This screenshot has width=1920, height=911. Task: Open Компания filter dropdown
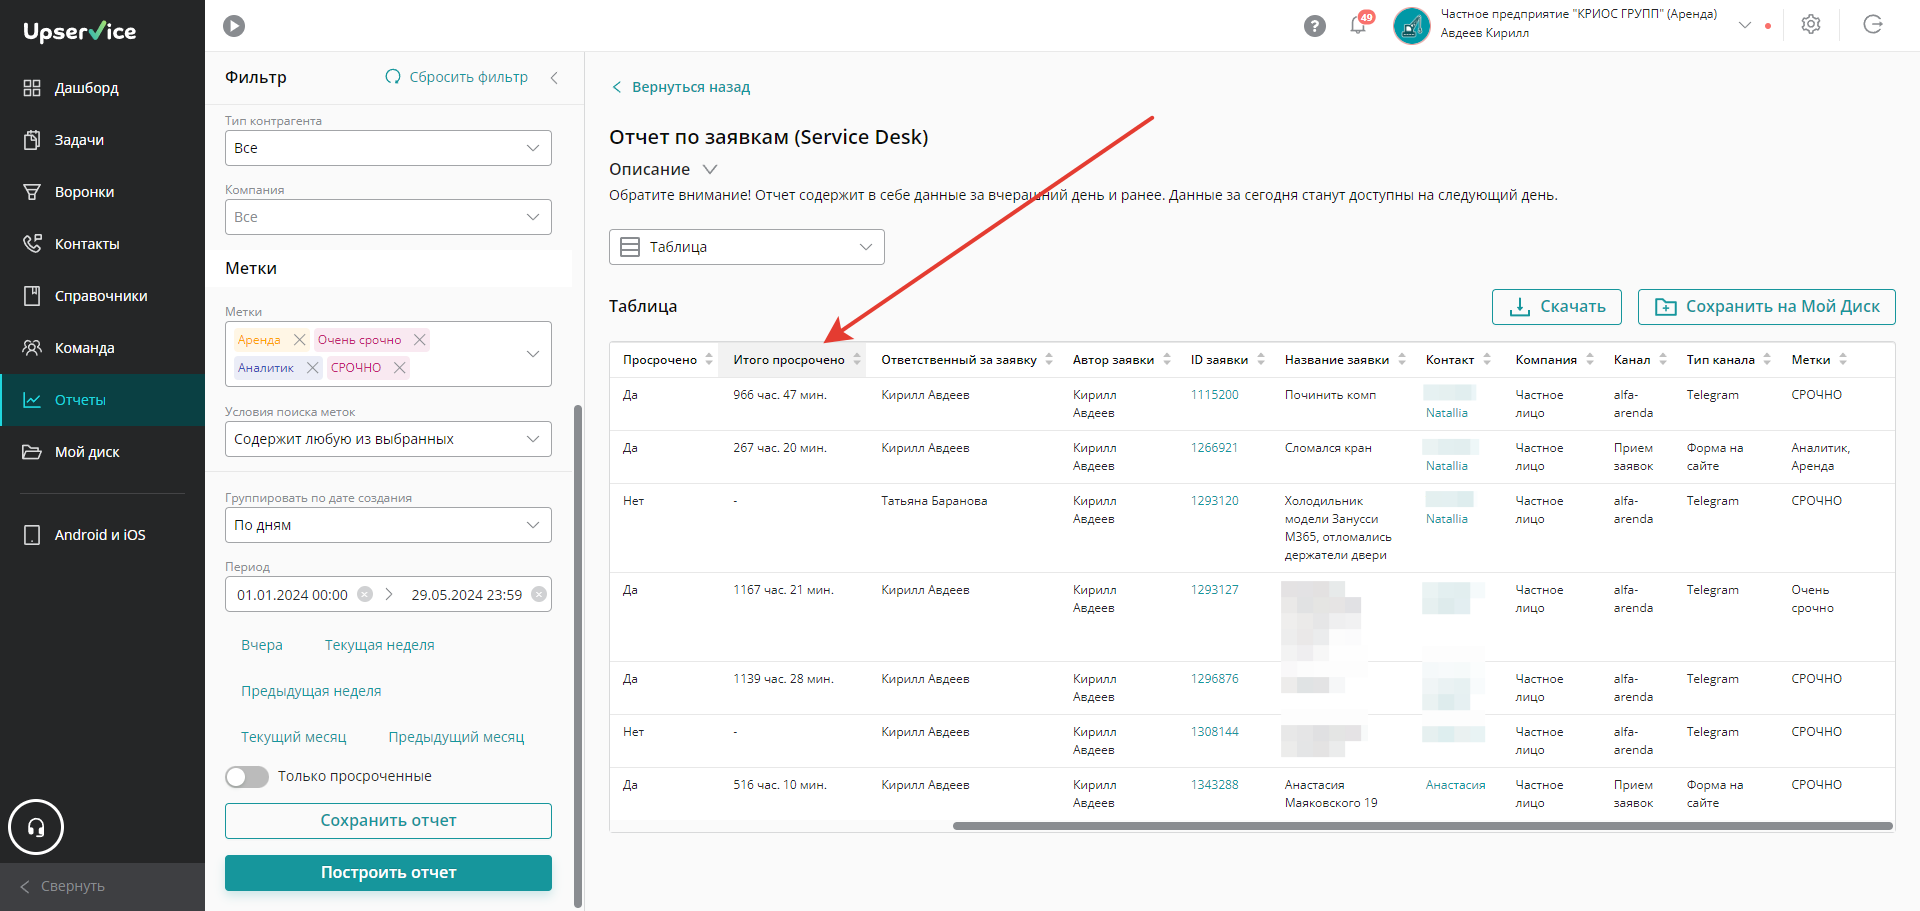(388, 217)
